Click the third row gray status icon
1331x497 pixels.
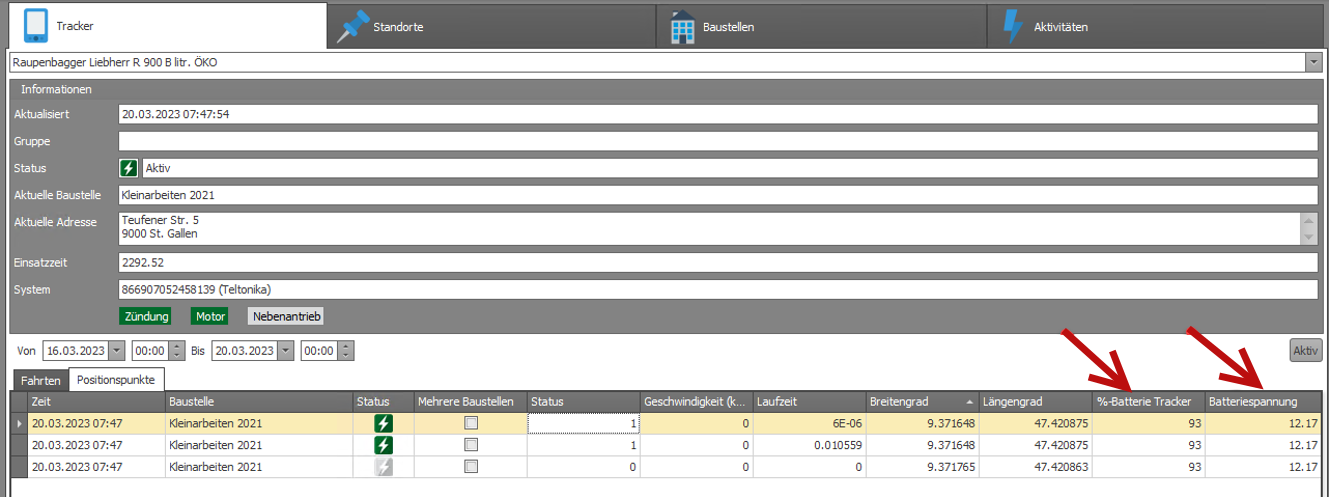(x=383, y=467)
